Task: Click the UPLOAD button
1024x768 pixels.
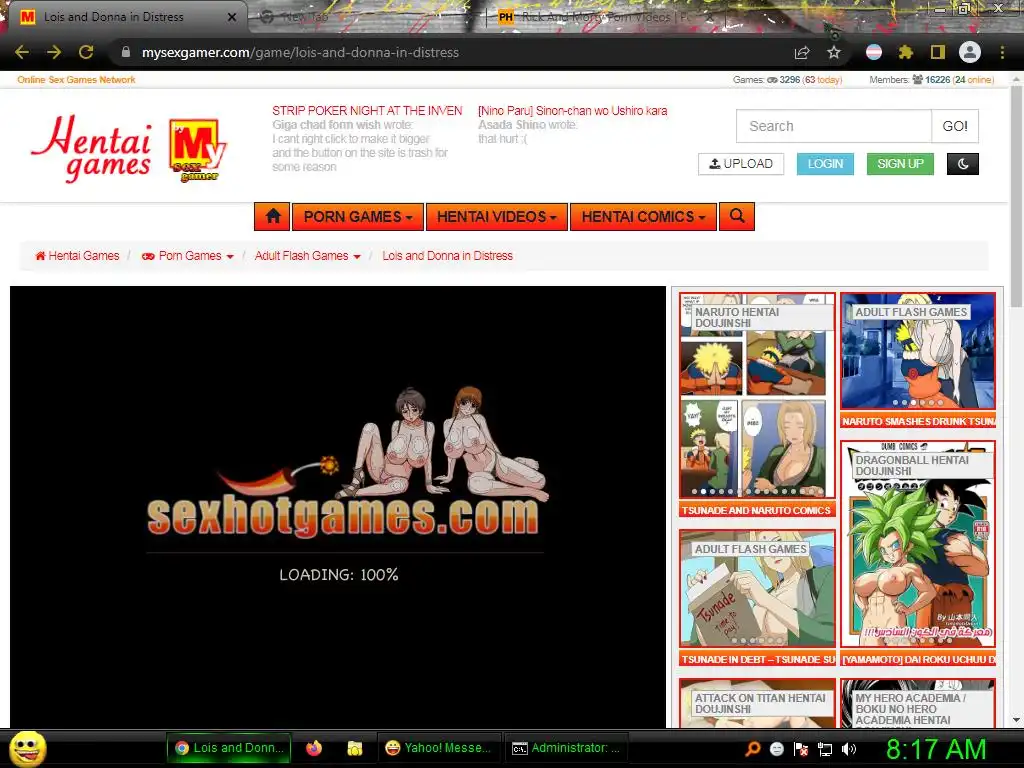Action: (741, 164)
